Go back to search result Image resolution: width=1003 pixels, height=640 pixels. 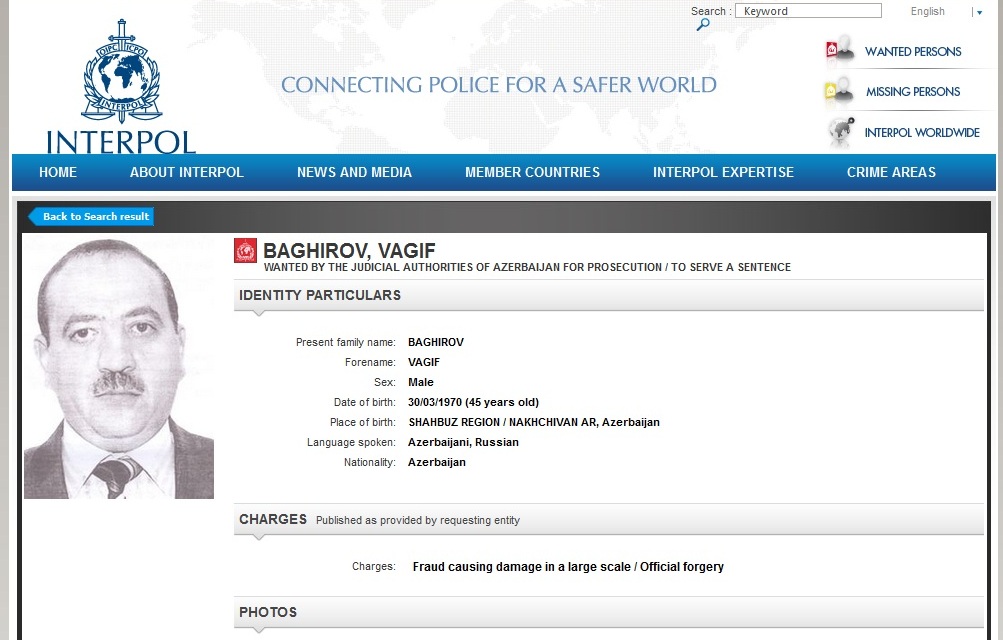91,217
